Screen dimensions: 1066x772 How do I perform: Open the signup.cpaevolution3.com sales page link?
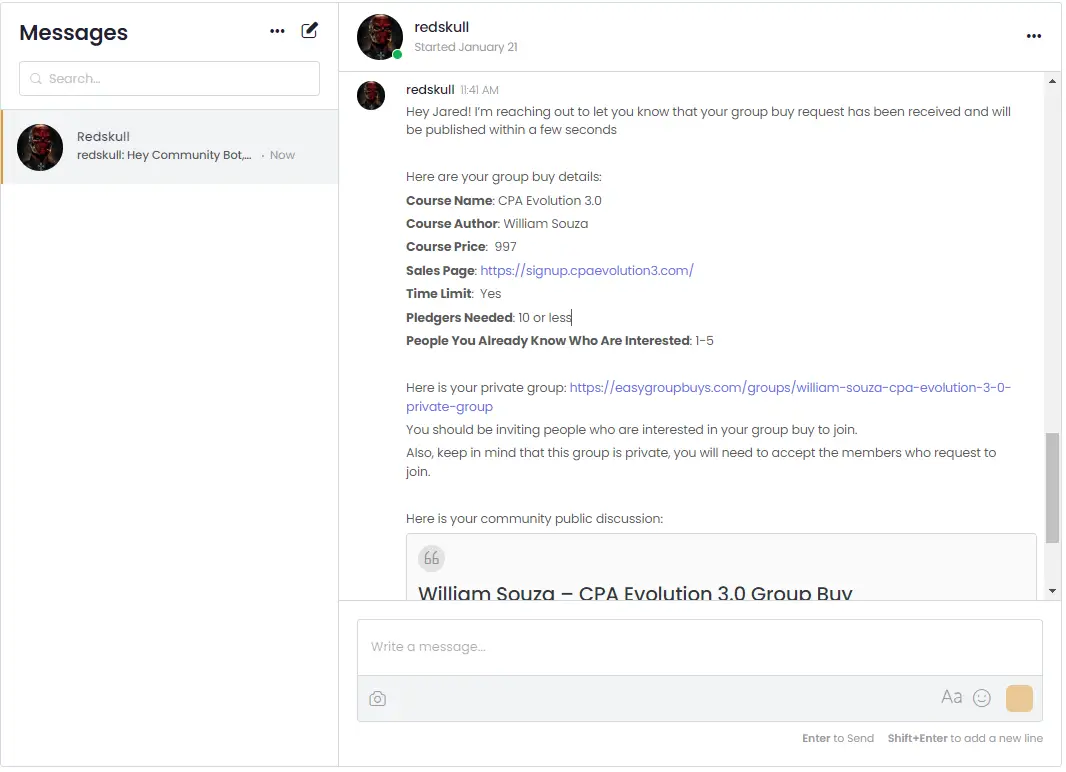pyautogui.click(x=587, y=270)
